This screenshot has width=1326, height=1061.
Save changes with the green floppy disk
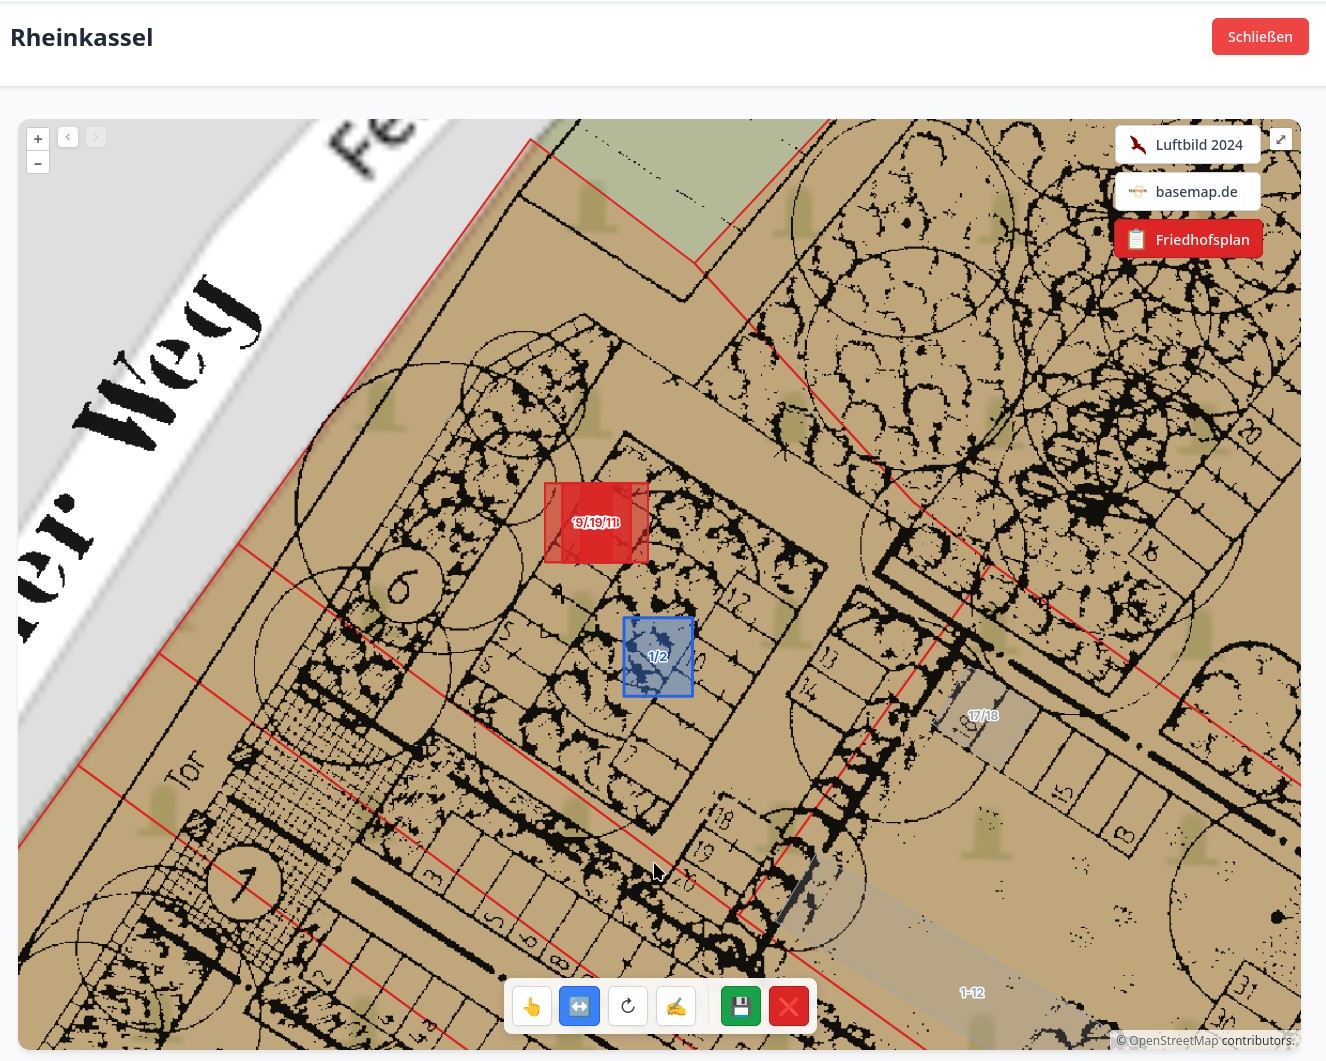(741, 1006)
